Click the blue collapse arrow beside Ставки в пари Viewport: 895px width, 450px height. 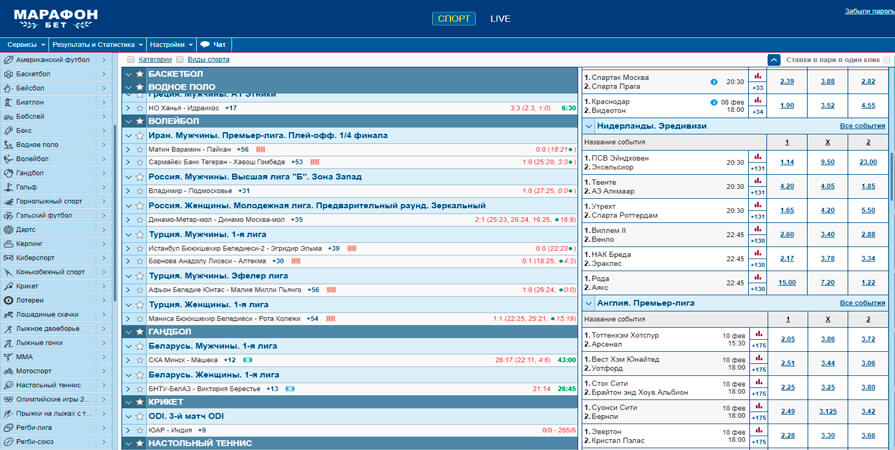tap(774, 60)
